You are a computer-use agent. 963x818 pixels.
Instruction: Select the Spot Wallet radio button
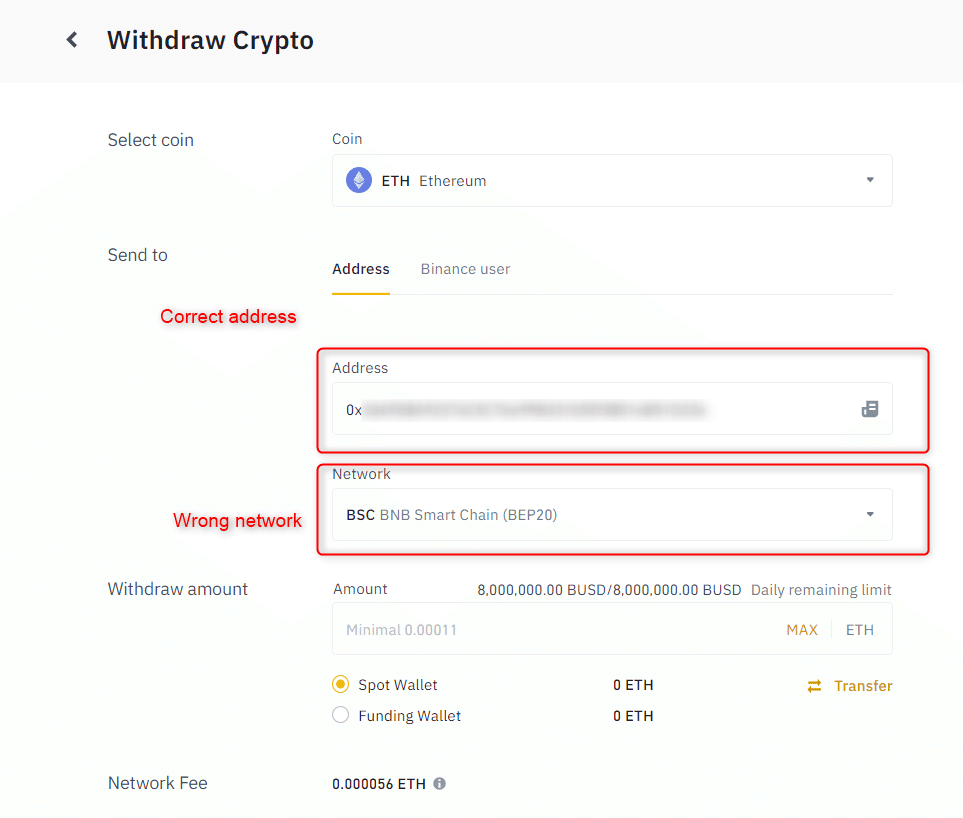click(341, 685)
